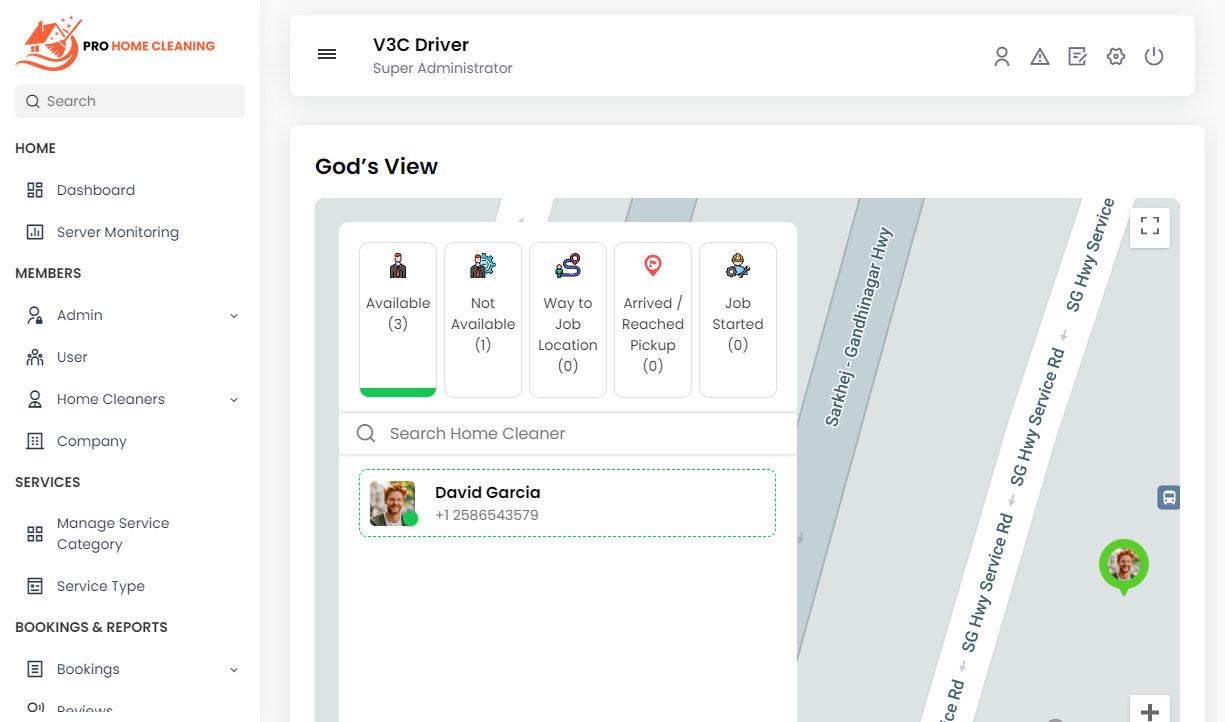Select the Available (3) status filter

[x=398, y=319]
